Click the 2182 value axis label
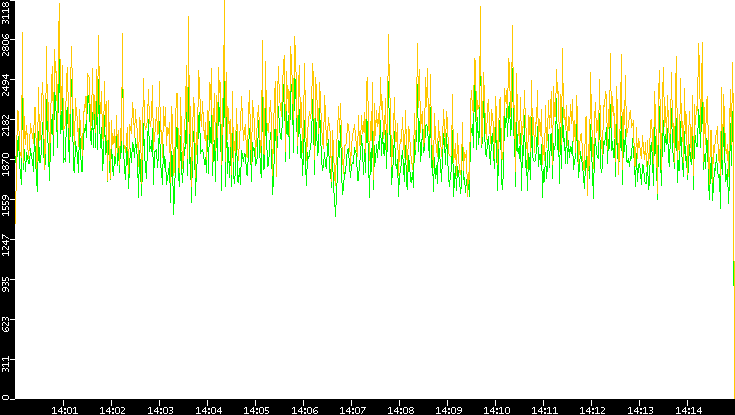This screenshot has width=735, height=415. 6,125
